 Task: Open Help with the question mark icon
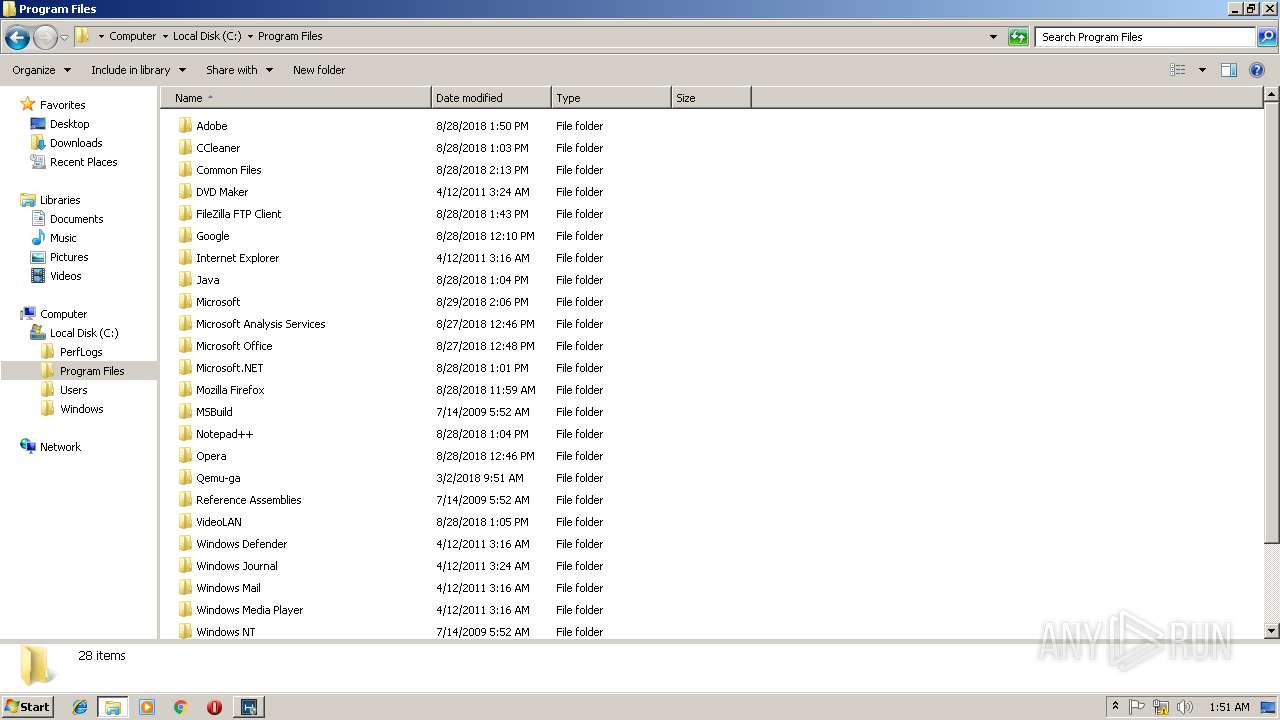[x=1257, y=70]
